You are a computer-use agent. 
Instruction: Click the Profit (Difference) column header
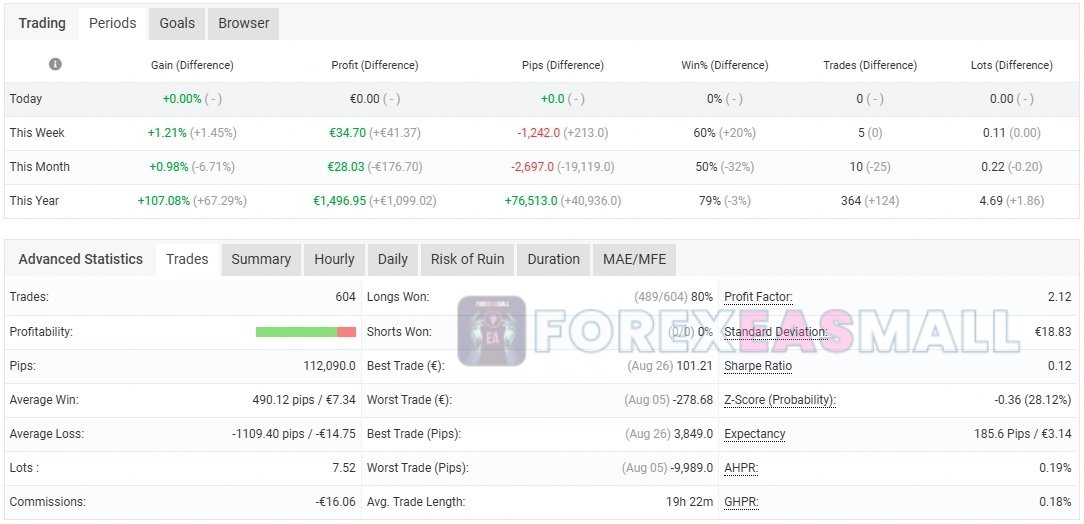point(375,65)
